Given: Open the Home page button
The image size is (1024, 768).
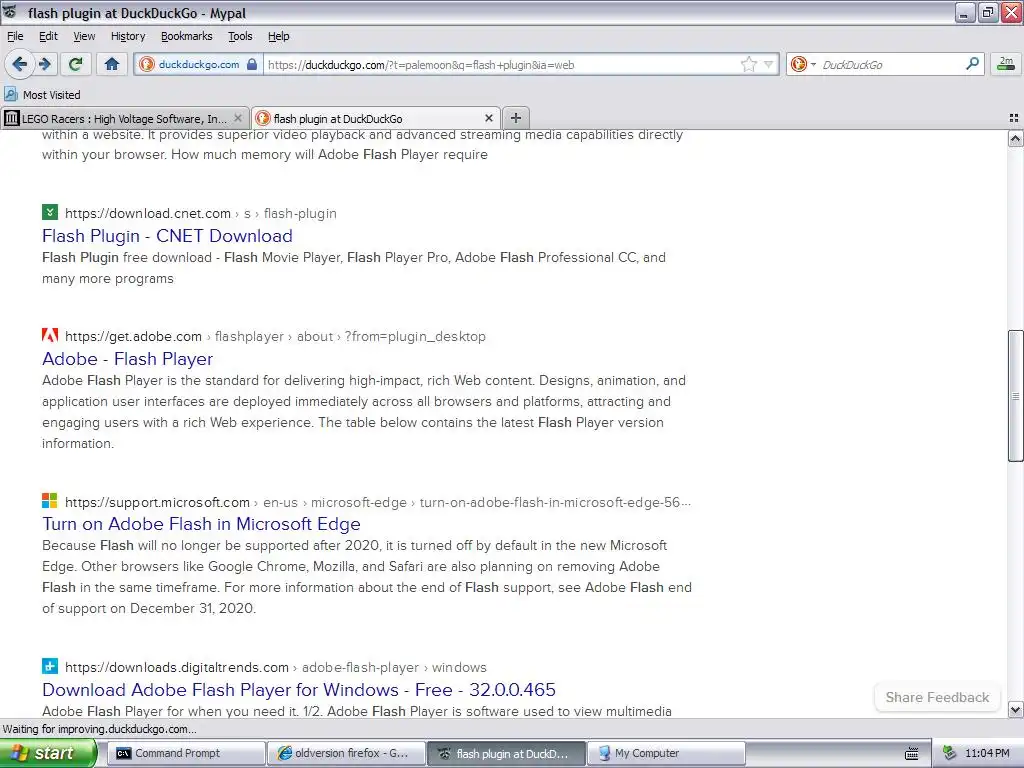Looking at the screenshot, I should point(112,64).
